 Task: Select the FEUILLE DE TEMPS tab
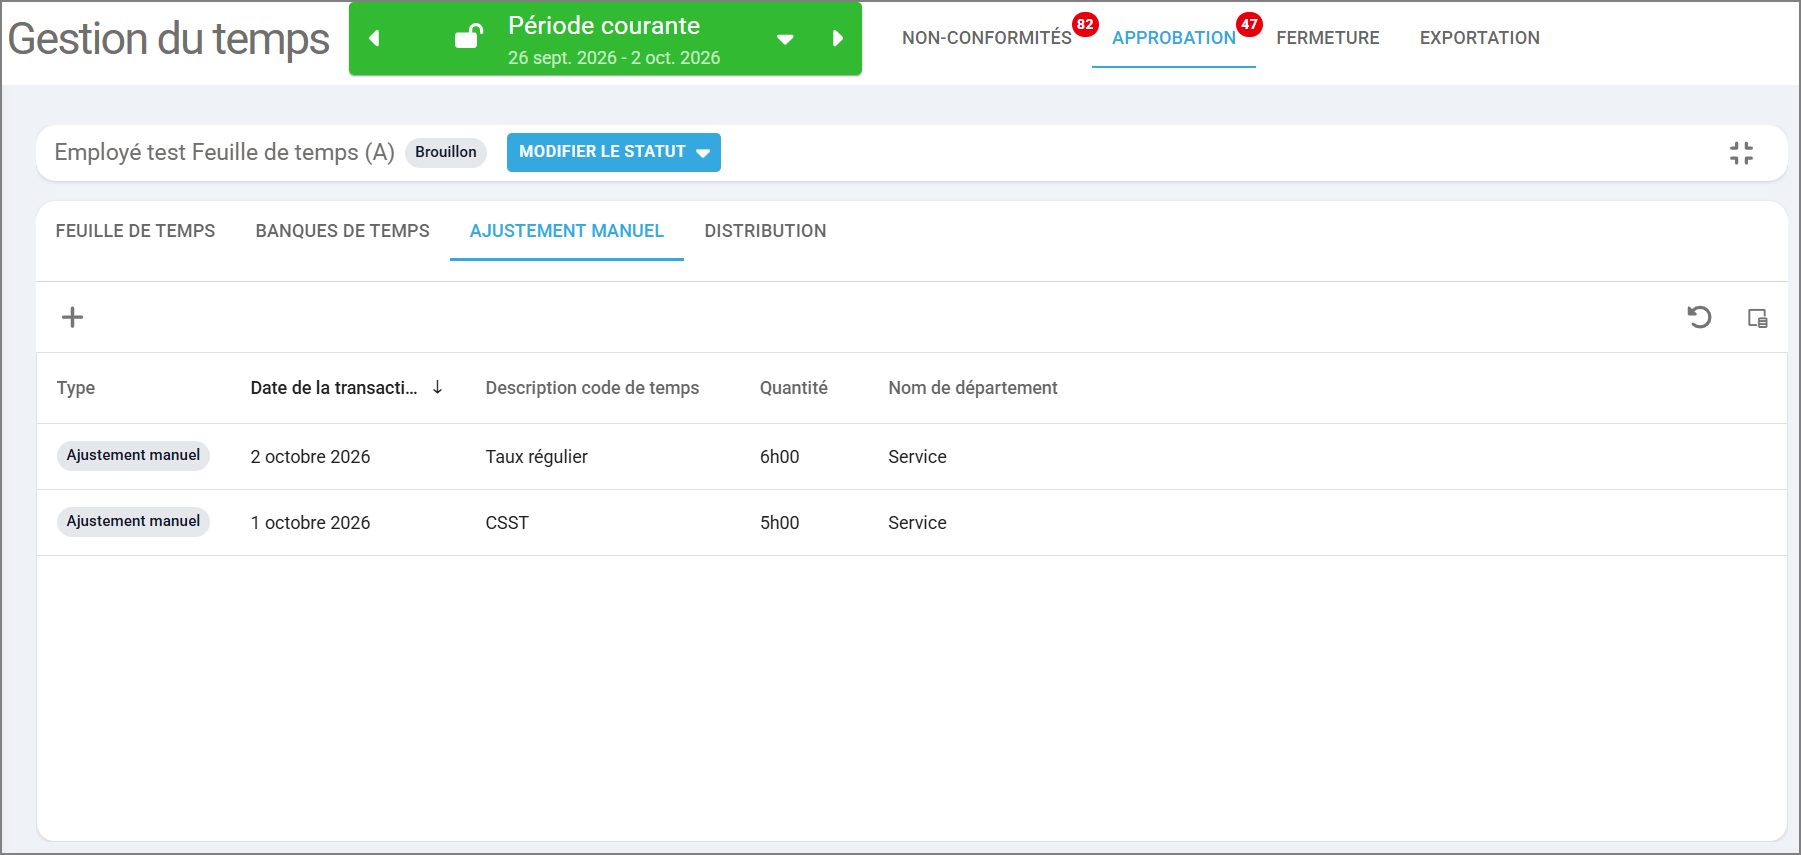click(x=135, y=231)
